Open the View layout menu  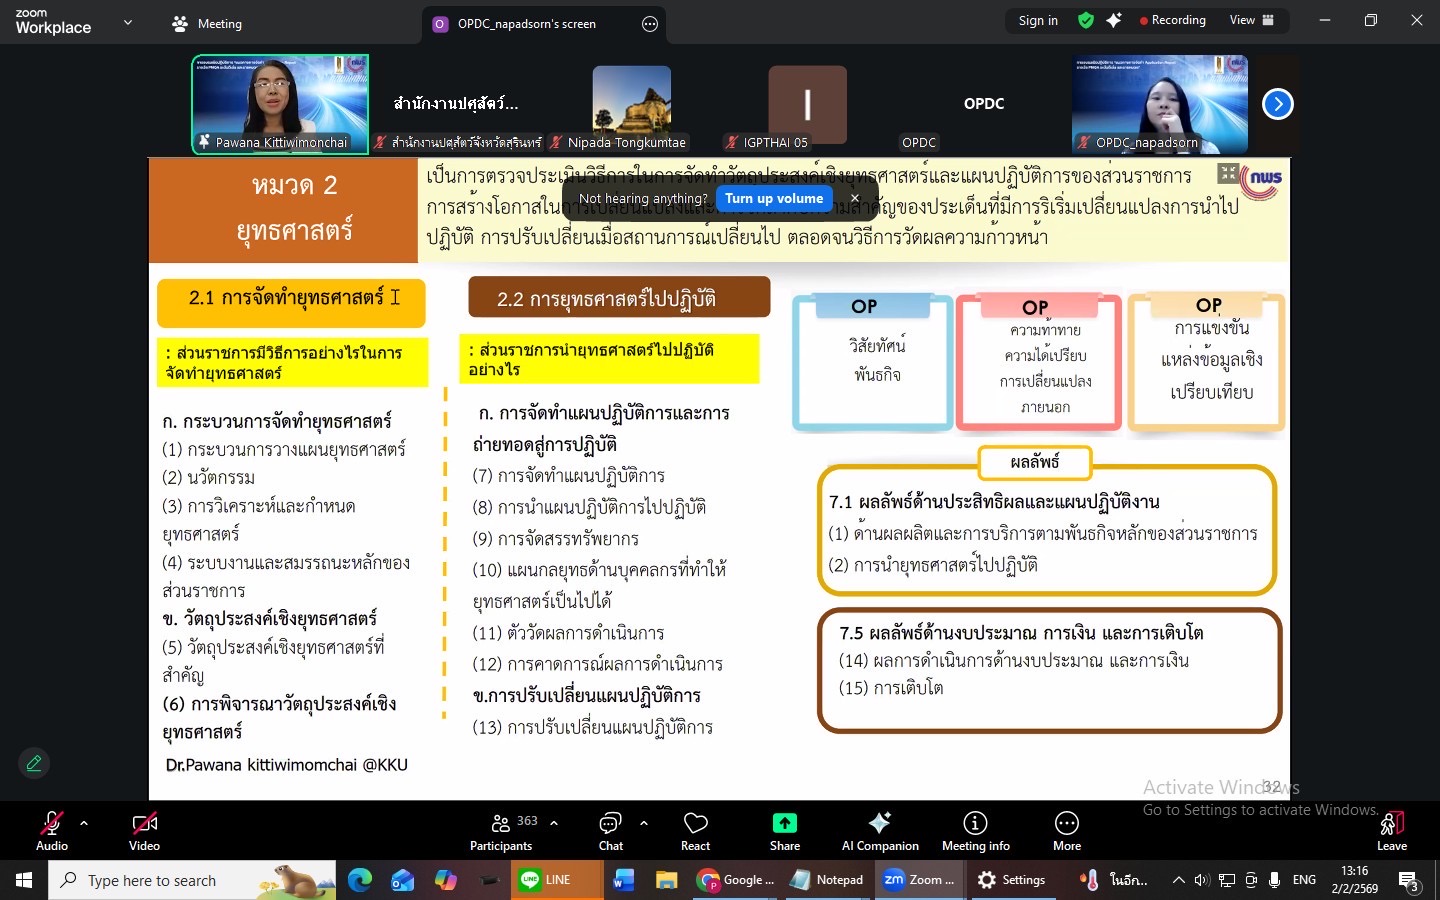click(1251, 20)
